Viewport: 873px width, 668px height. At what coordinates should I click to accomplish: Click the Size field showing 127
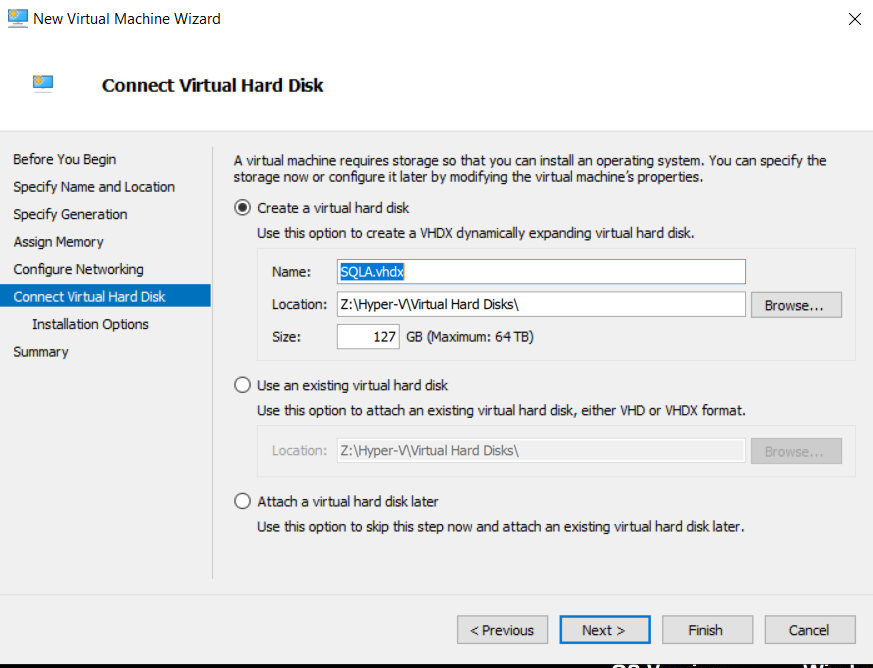pos(368,337)
